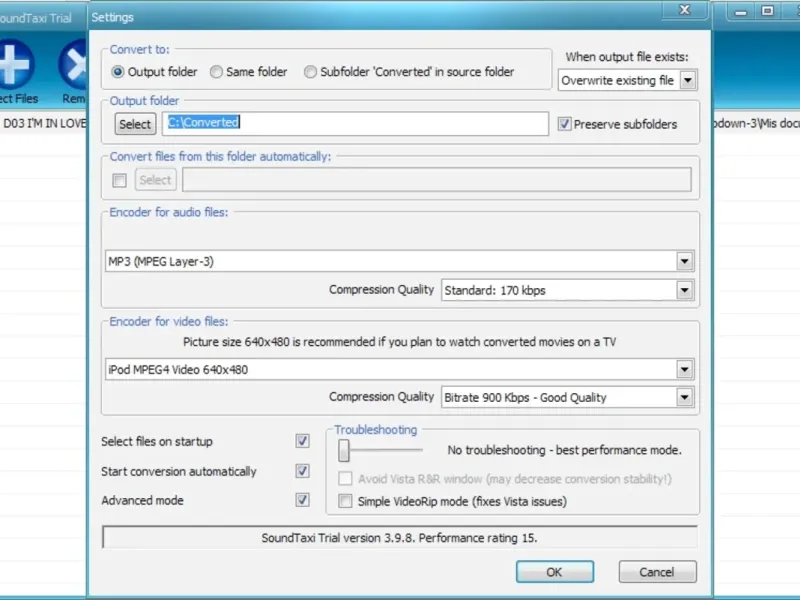Select the D03 I'M IN LOVE file row

(x=44, y=123)
